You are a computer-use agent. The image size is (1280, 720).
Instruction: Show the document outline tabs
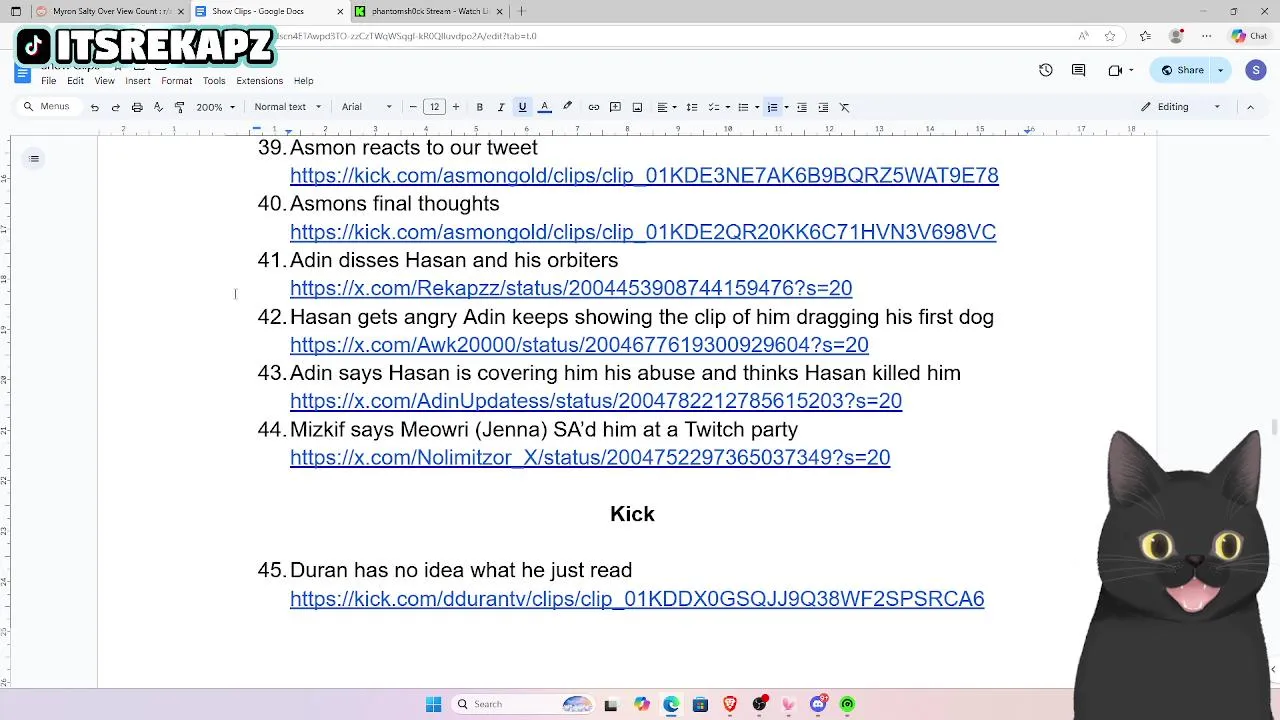pos(34,158)
